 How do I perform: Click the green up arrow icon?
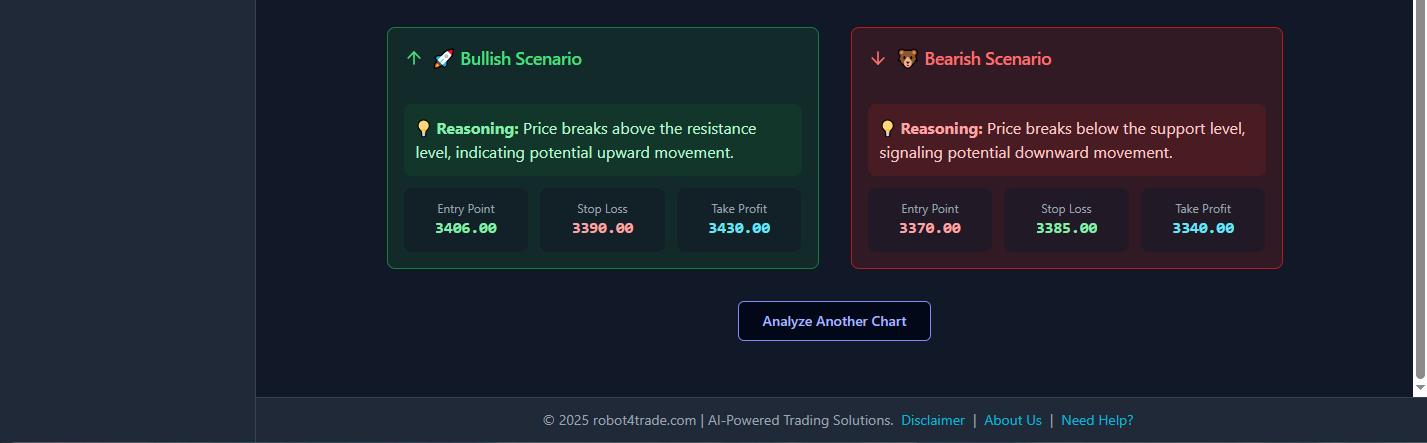click(x=413, y=59)
